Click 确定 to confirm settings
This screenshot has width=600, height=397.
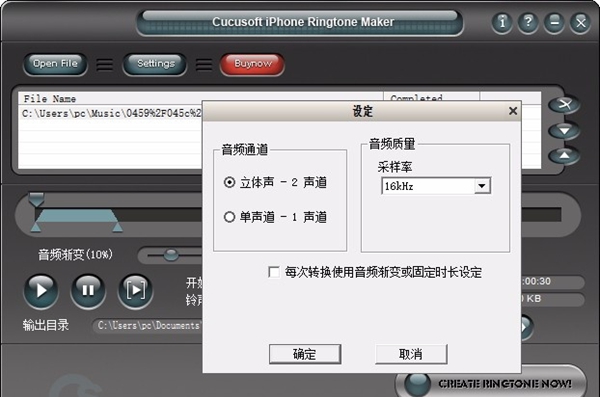pyautogui.click(x=305, y=354)
